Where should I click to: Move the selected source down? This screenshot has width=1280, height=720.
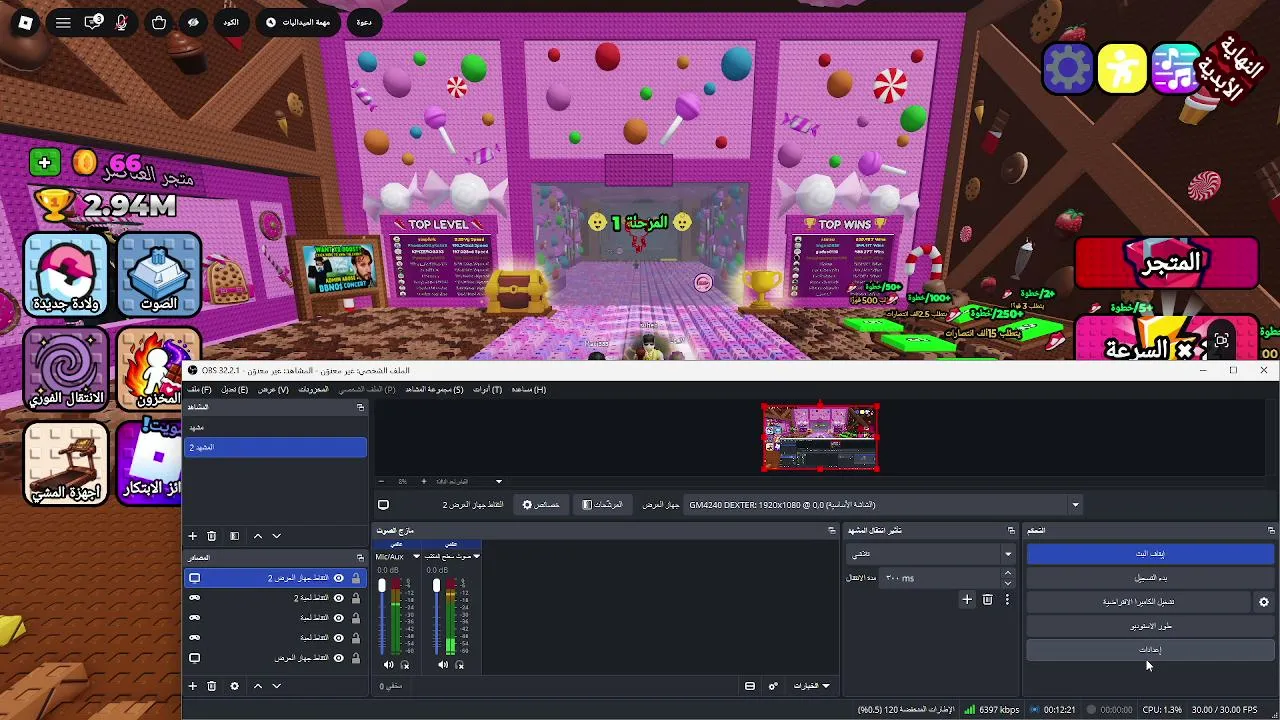click(x=277, y=686)
